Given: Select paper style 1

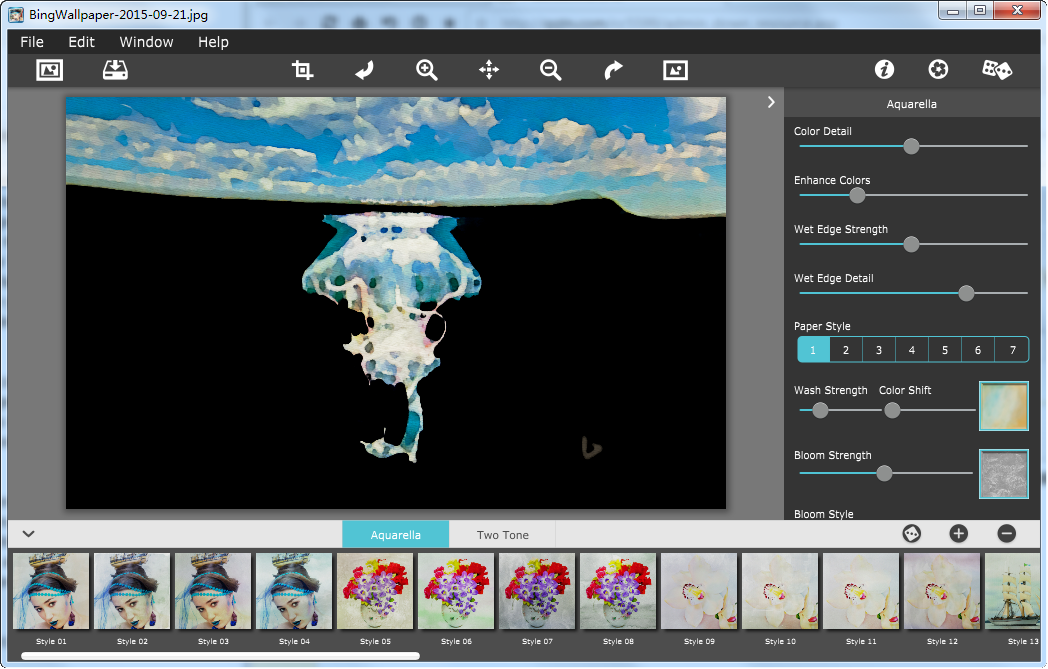Looking at the screenshot, I should (813, 350).
